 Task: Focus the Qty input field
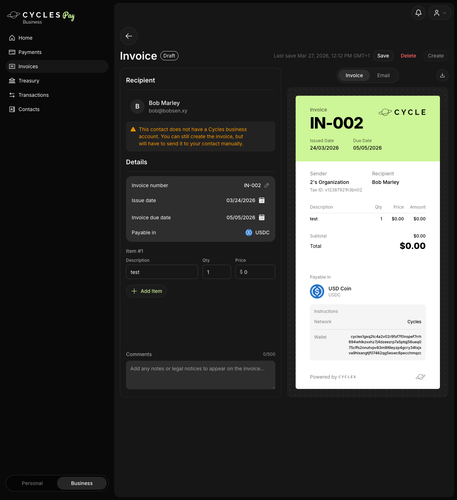(217, 272)
